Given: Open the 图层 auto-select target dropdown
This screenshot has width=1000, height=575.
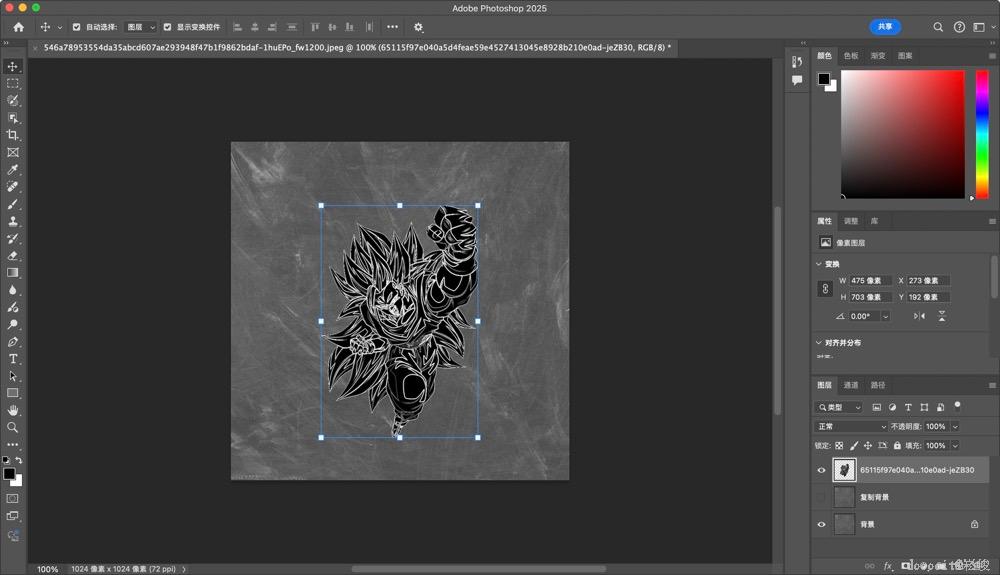Looking at the screenshot, I should pyautogui.click(x=140, y=27).
